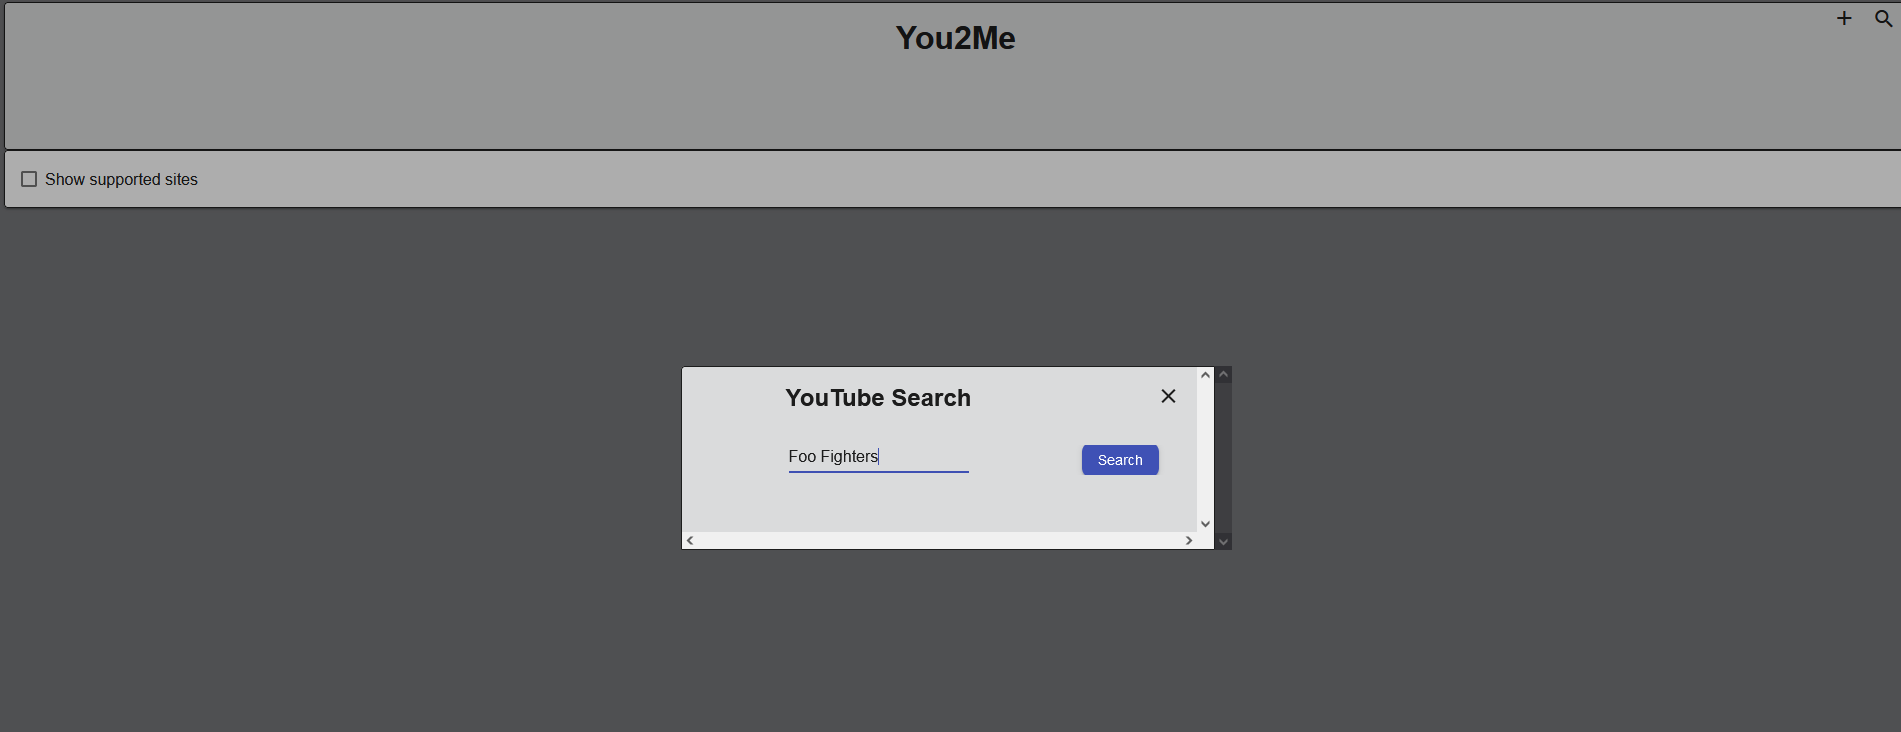Click the You2Me title heading
This screenshot has width=1901, height=732.
pyautogui.click(x=955, y=38)
